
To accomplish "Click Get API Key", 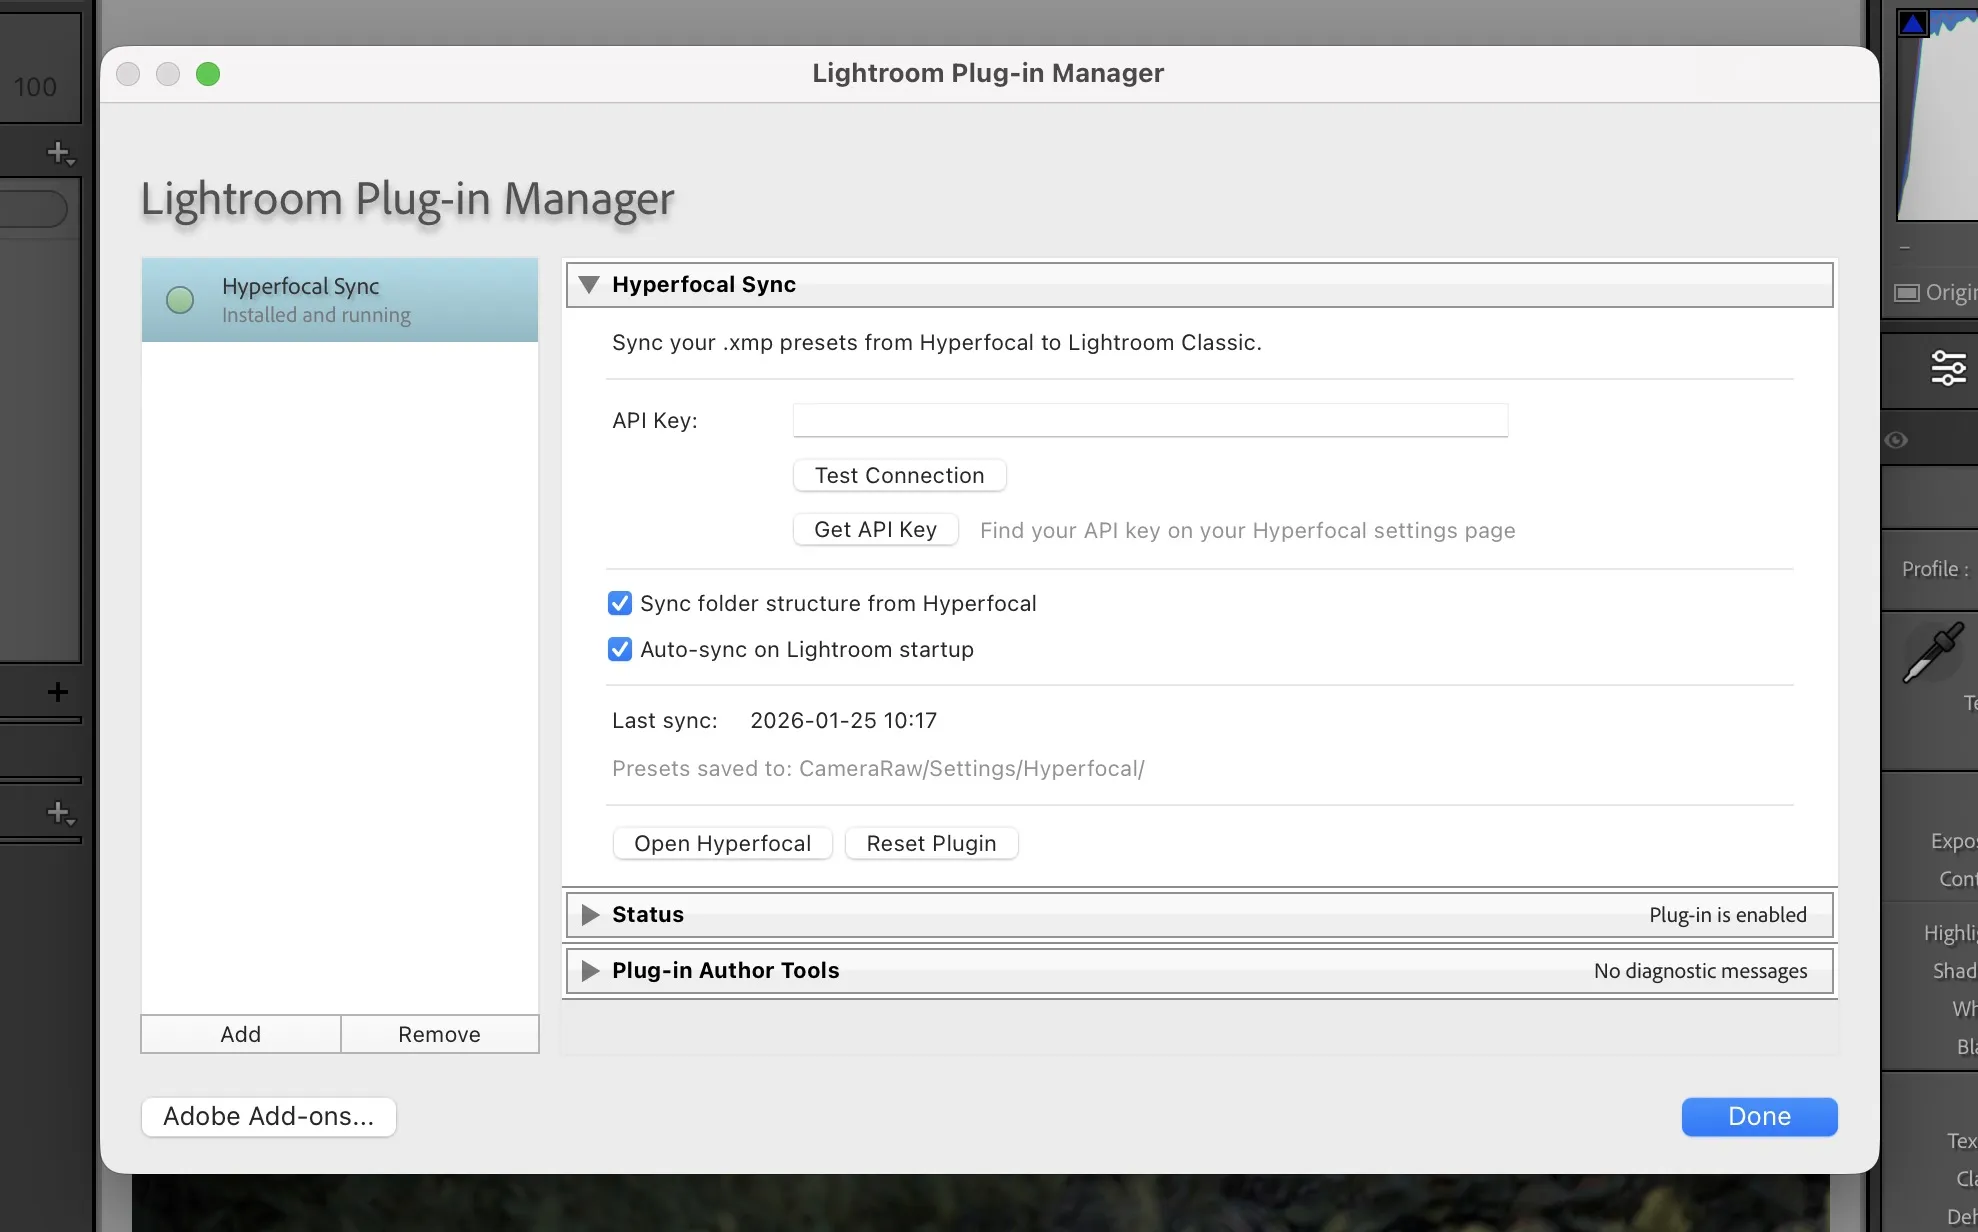I will pyautogui.click(x=874, y=529).
